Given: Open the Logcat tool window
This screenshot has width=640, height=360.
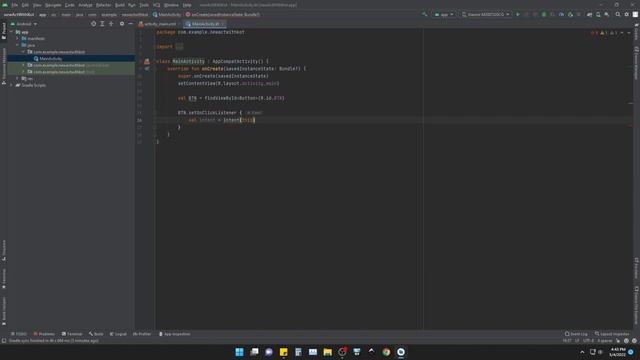Looking at the screenshot, I should click(118, 334).
